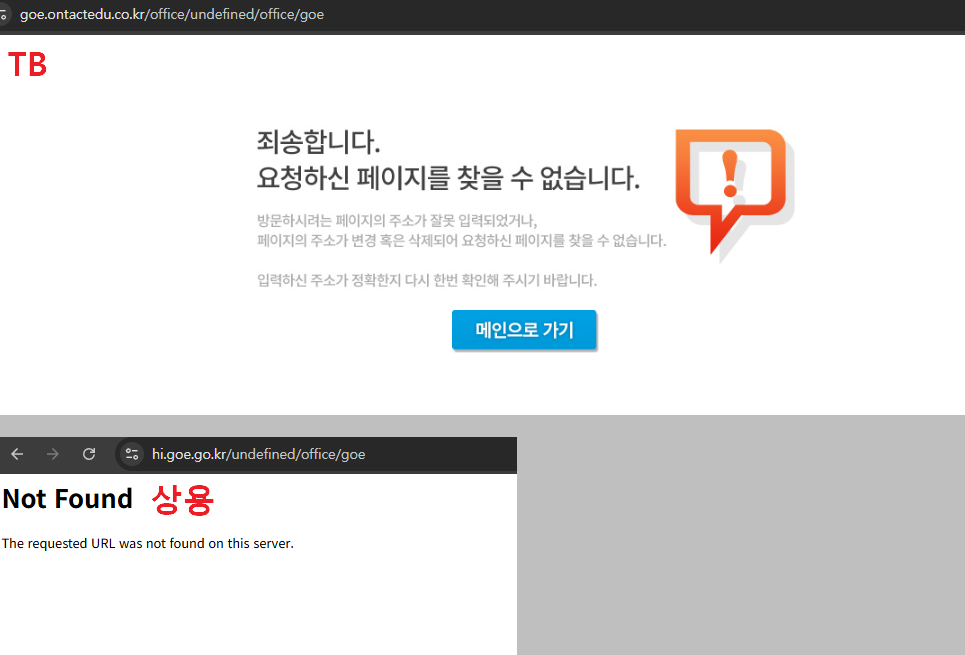Screen dimensions: 965x655
Task: Click the orange exclamation speech bubble icon
Action: point(731,188)
